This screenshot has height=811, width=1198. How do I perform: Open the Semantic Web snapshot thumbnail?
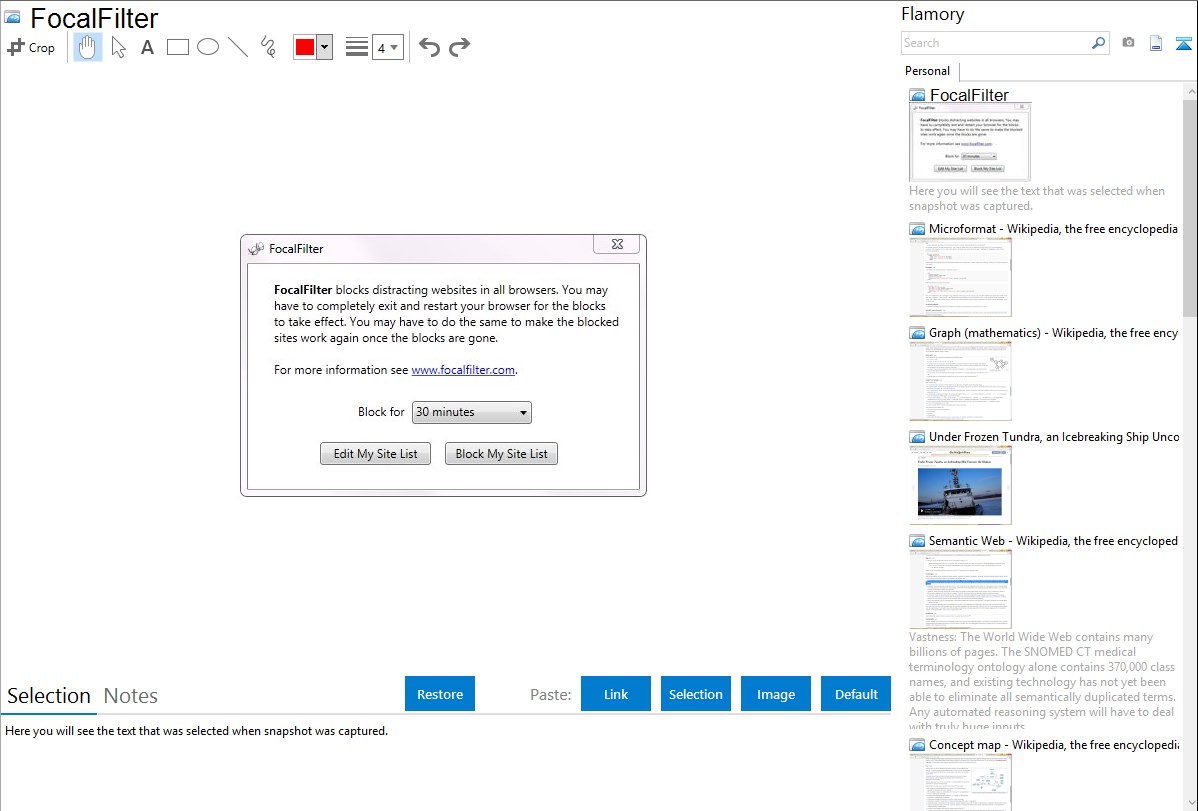coord(960,589)
